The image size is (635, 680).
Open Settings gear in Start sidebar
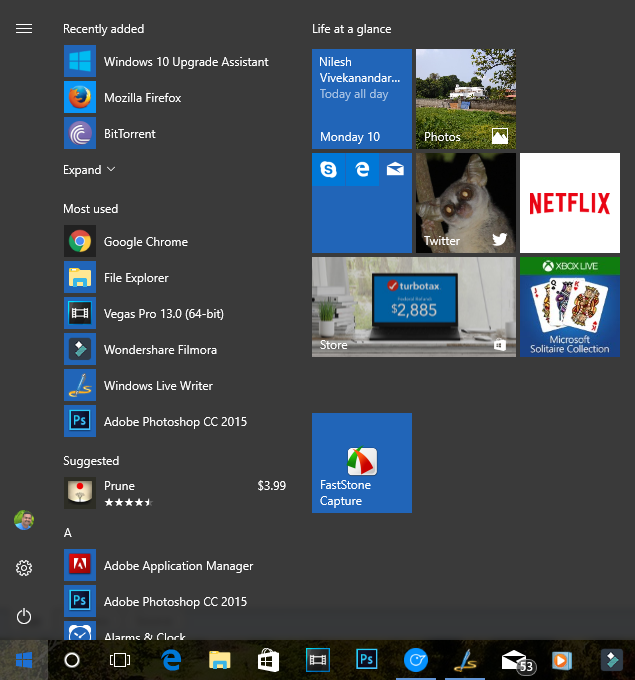click(x=24, y=568)
